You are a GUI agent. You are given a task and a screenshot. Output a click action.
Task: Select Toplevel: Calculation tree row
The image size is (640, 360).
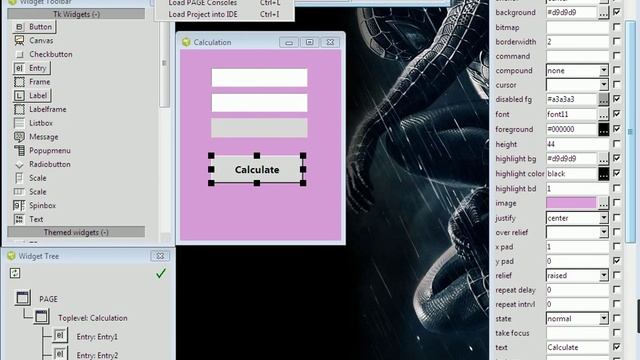[x=93, y=318]
